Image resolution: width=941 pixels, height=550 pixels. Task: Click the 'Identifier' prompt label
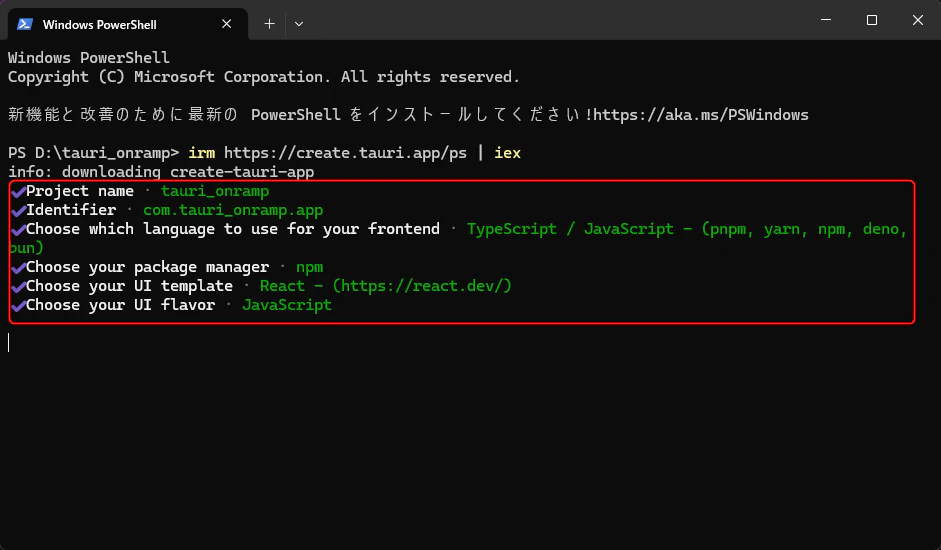click(71, 210)
